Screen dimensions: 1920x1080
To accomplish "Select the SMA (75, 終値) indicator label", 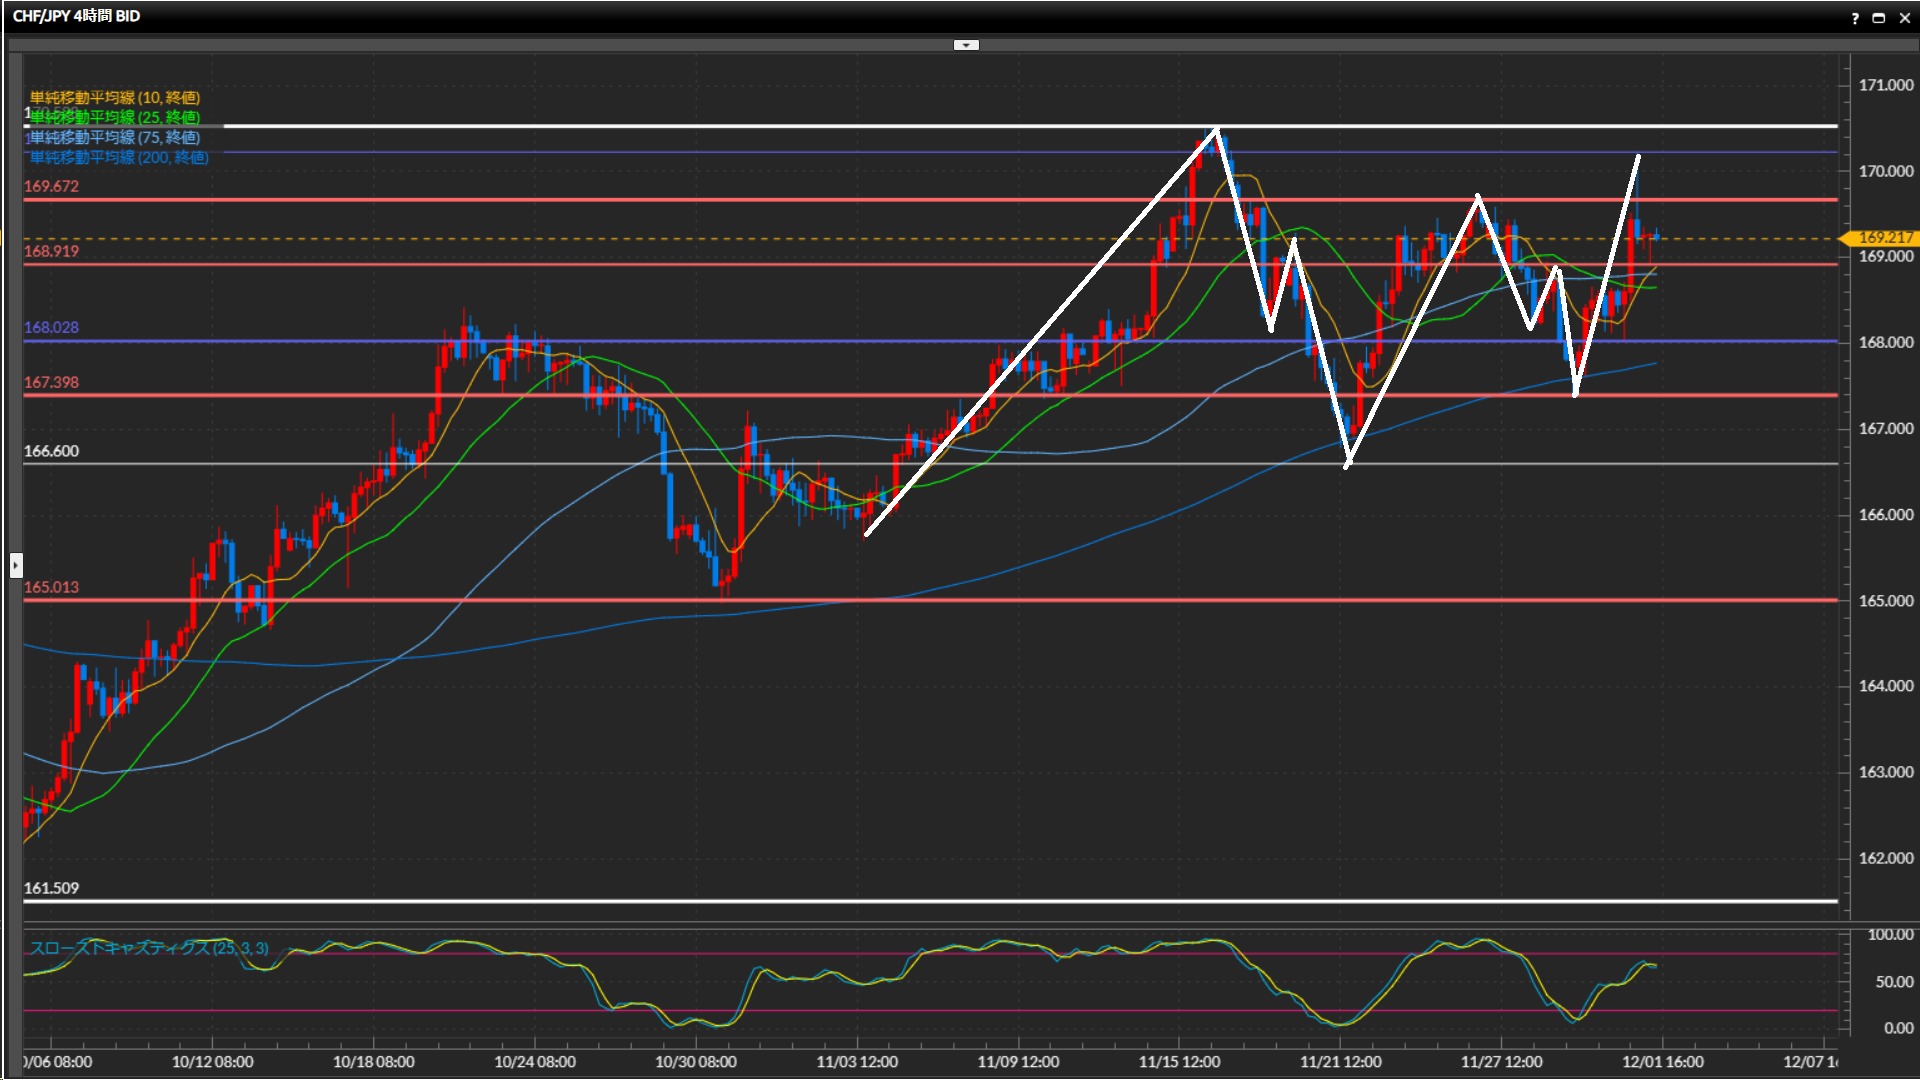I will click(114, 137).
